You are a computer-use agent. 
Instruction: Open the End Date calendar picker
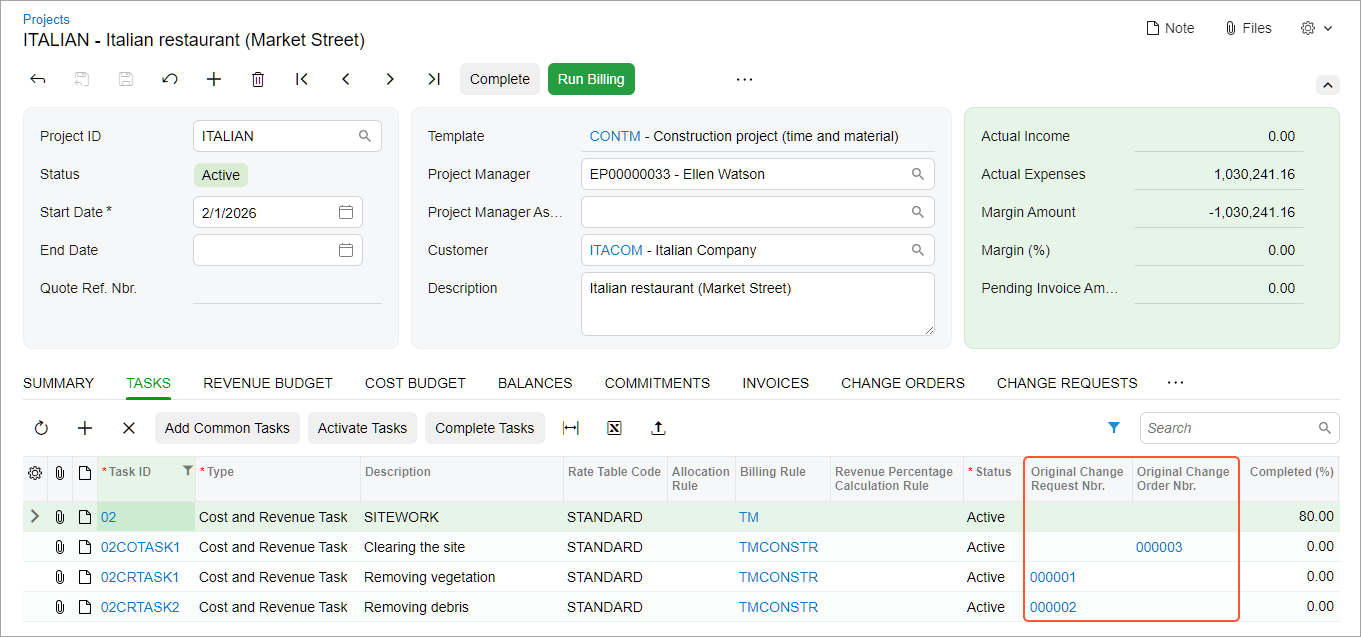[x=346, y=250]
